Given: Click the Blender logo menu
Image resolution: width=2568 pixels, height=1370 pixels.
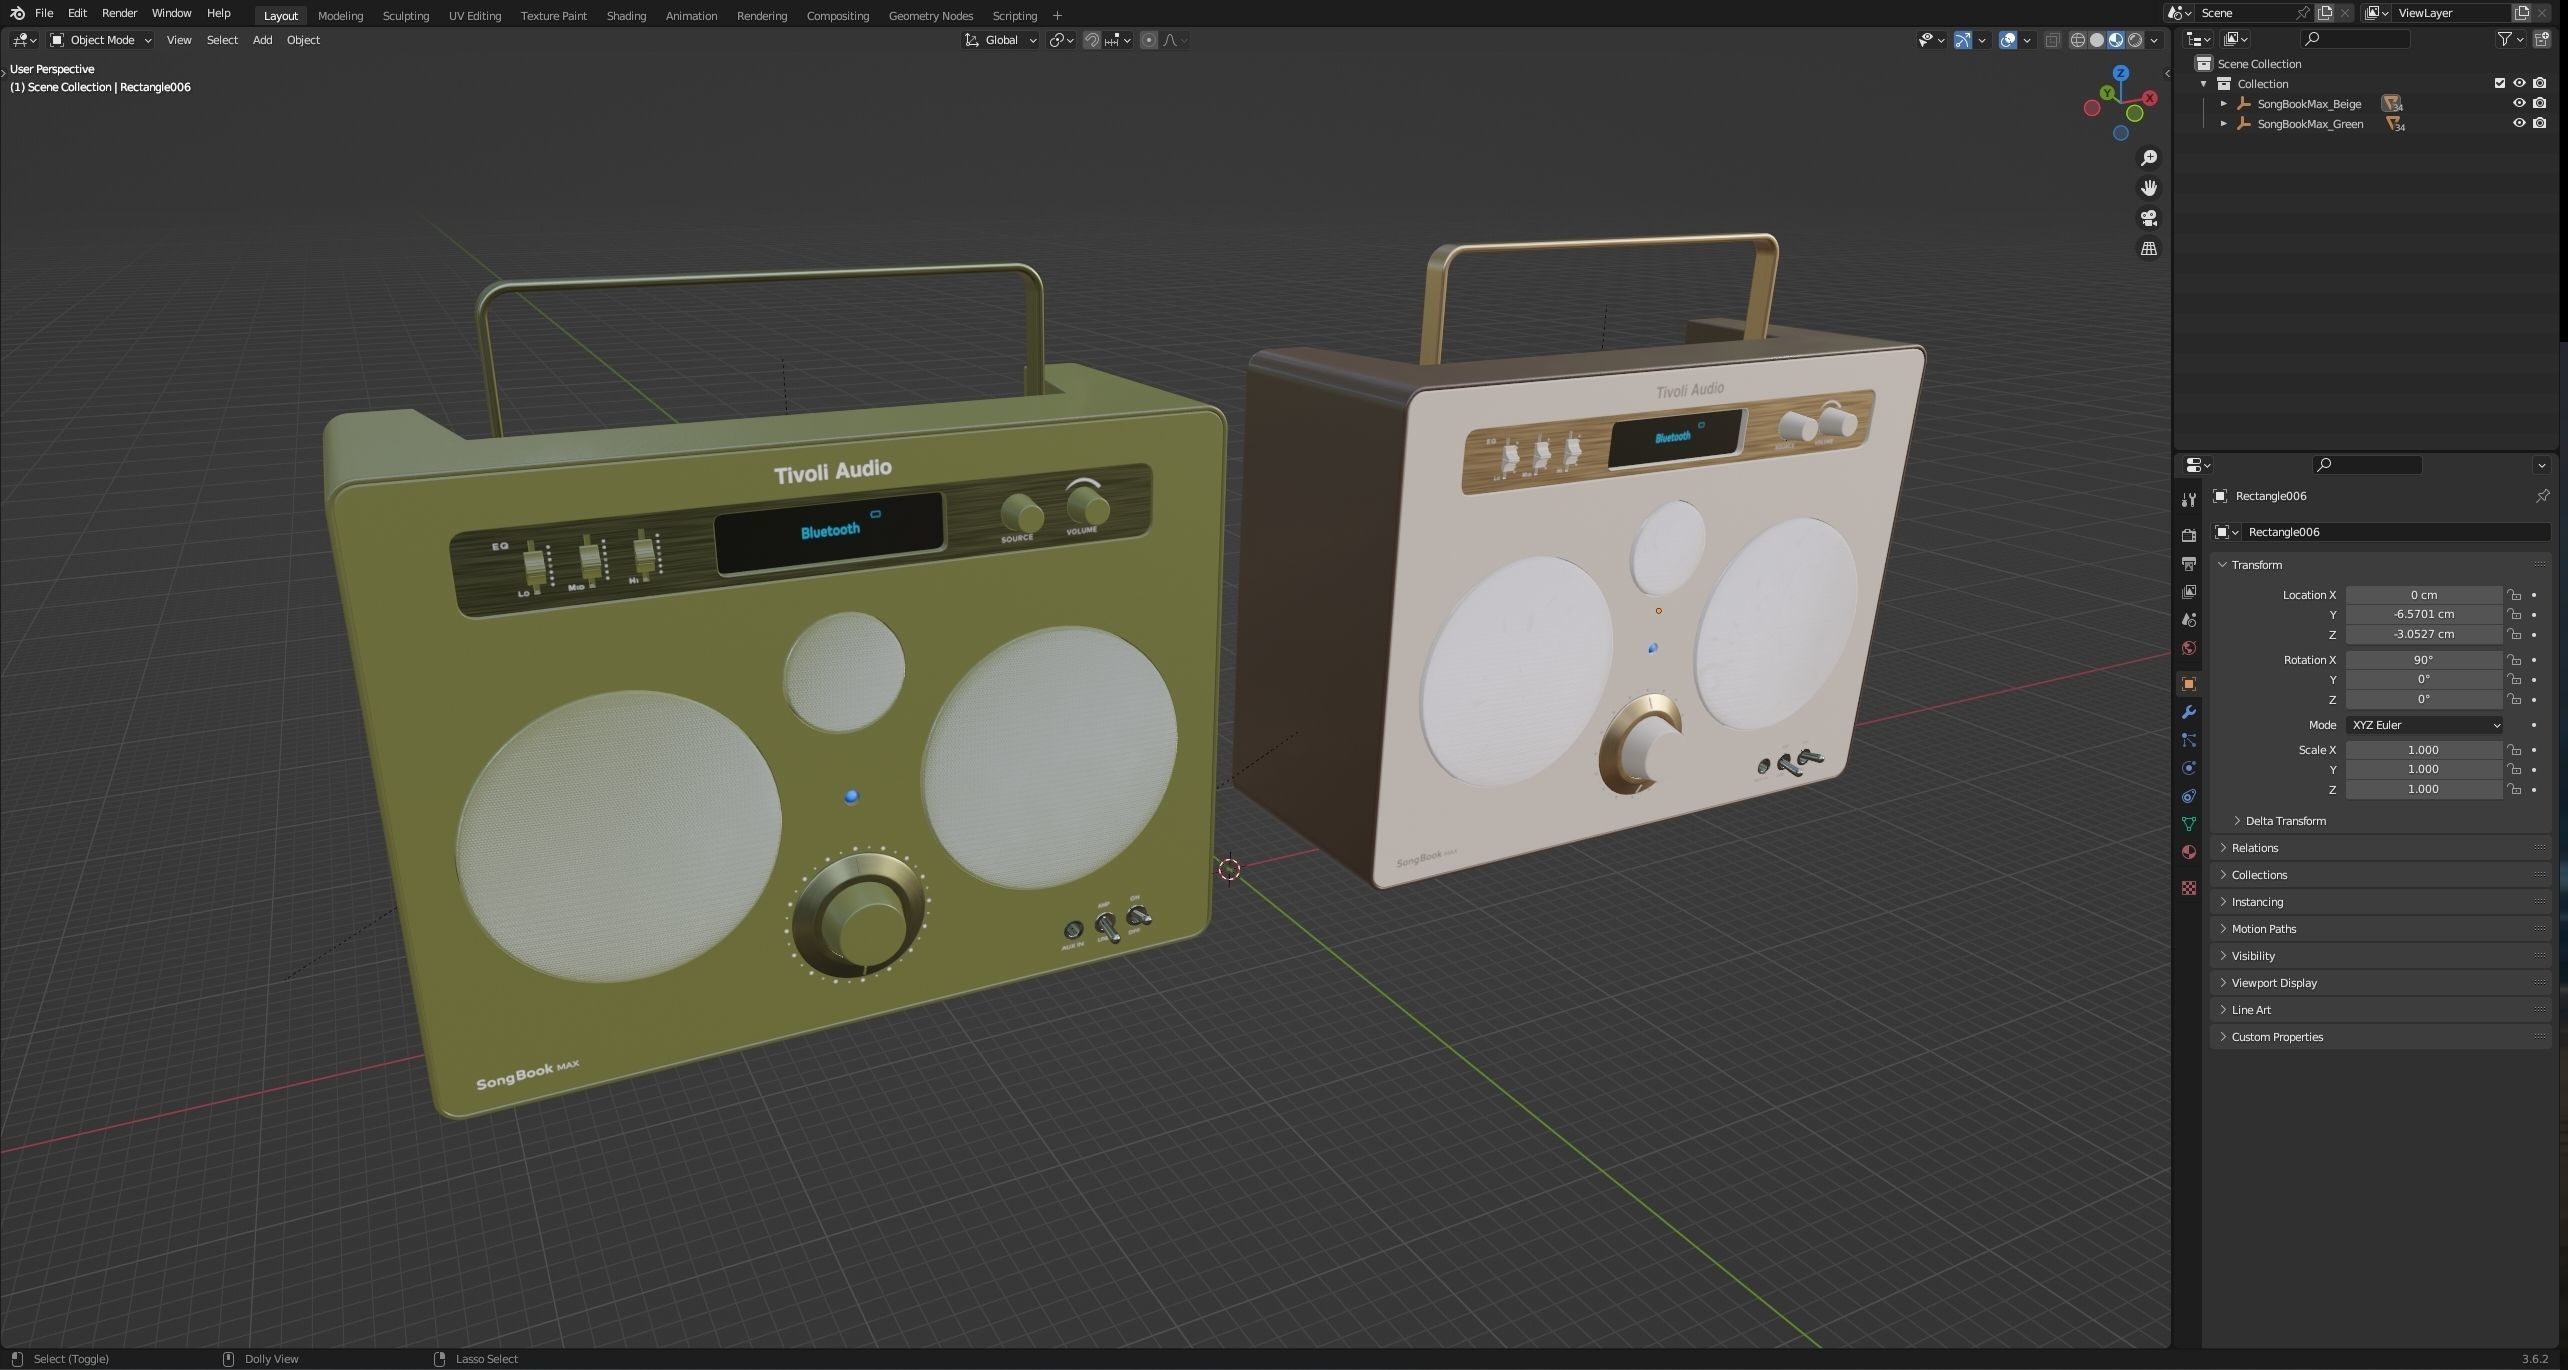Looking at the screenshot, I should (x=17, y=13).
